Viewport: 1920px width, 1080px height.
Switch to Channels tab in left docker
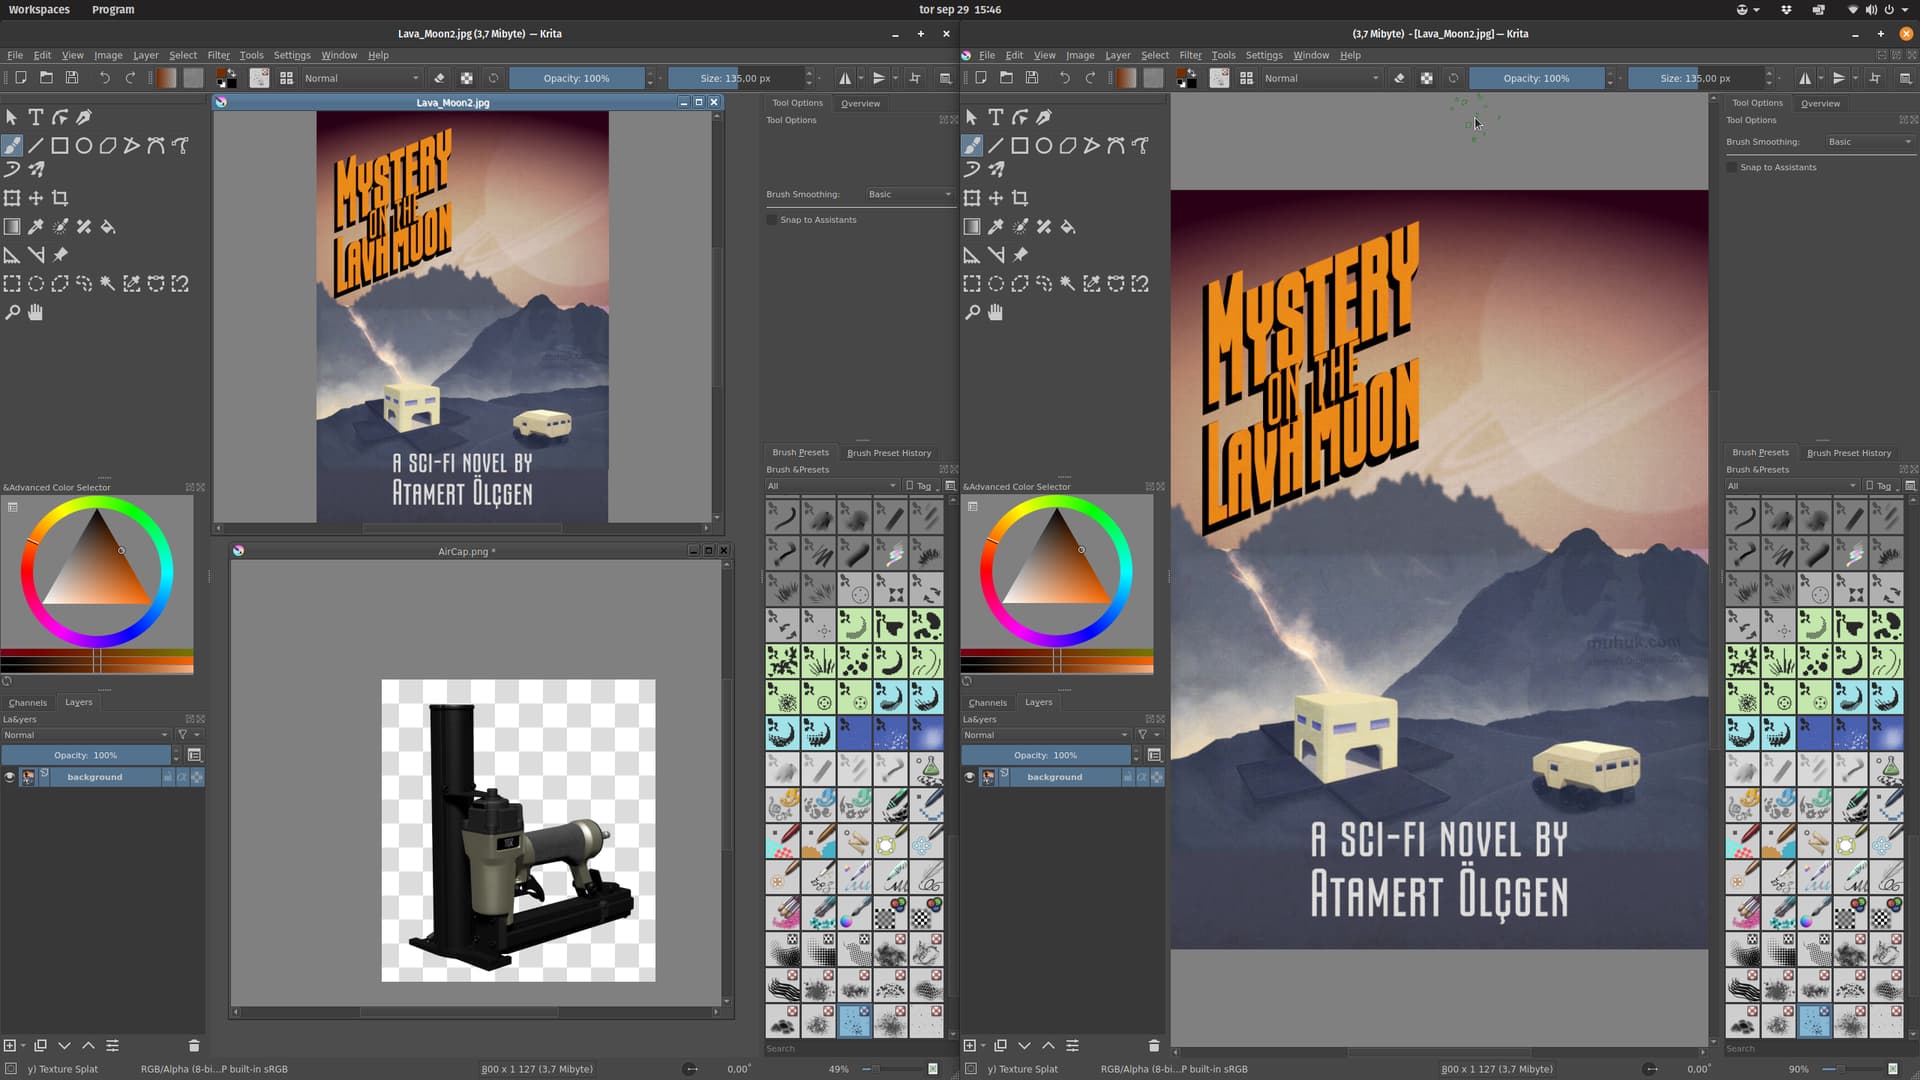coord(28,702)
